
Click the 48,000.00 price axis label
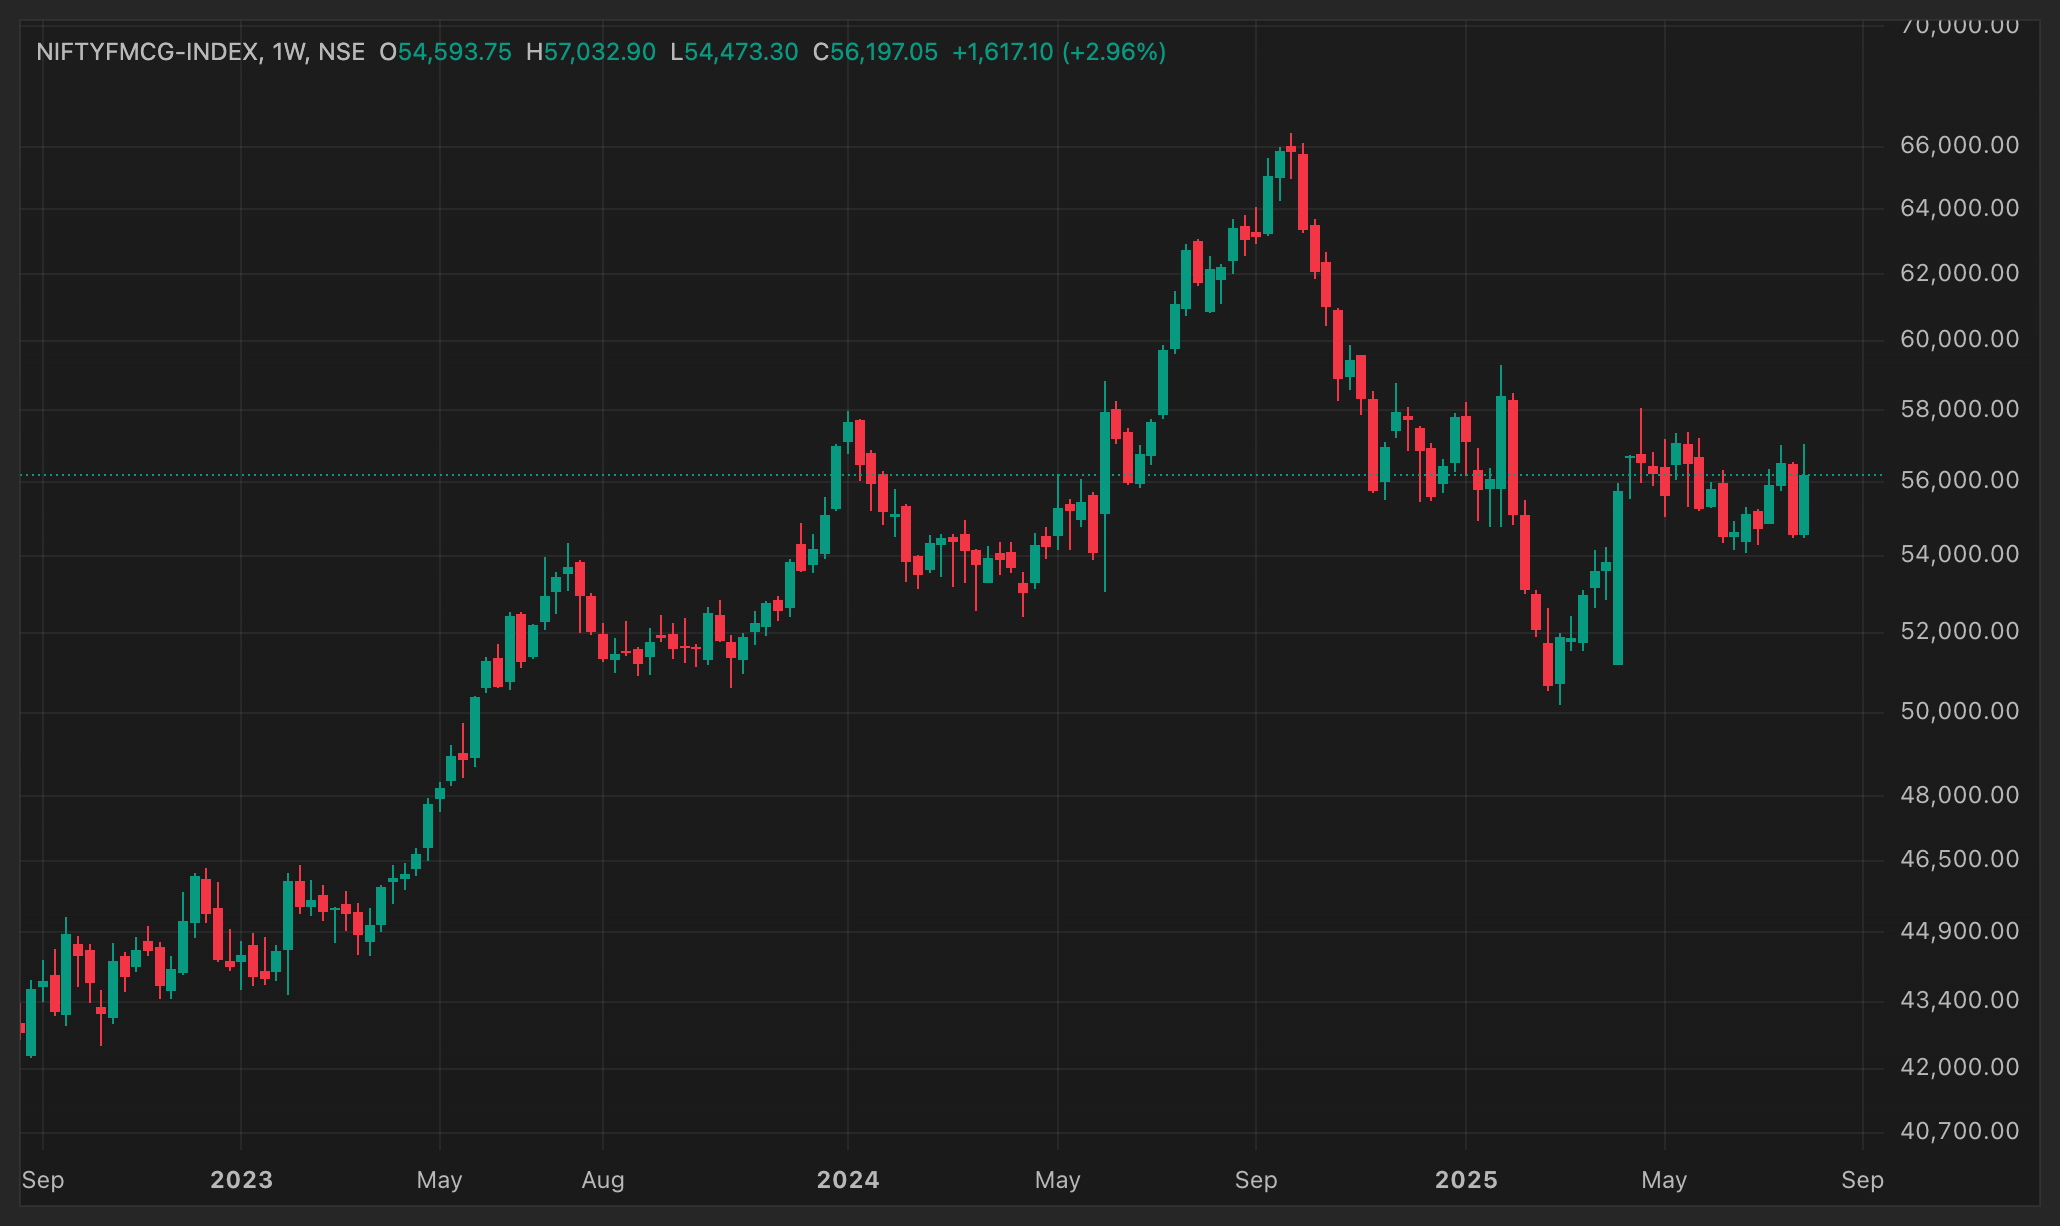point(1959,795)
